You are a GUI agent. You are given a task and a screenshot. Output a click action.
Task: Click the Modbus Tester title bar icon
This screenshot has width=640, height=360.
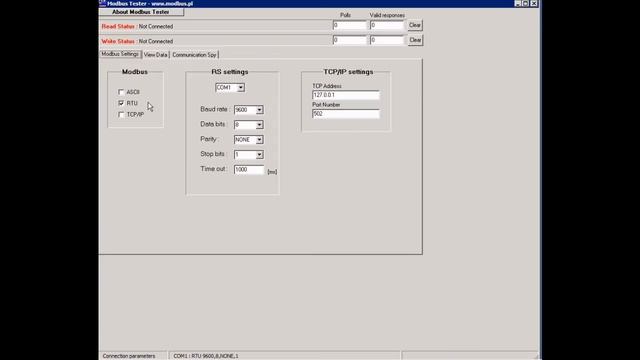click(102, 3)
